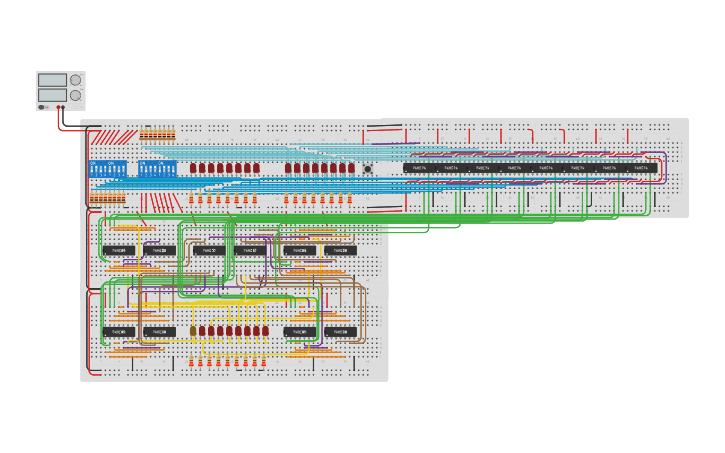The image size is (725, 453).
Task: Select the last LED in the upper-left LED group
Action: point(256,168)
